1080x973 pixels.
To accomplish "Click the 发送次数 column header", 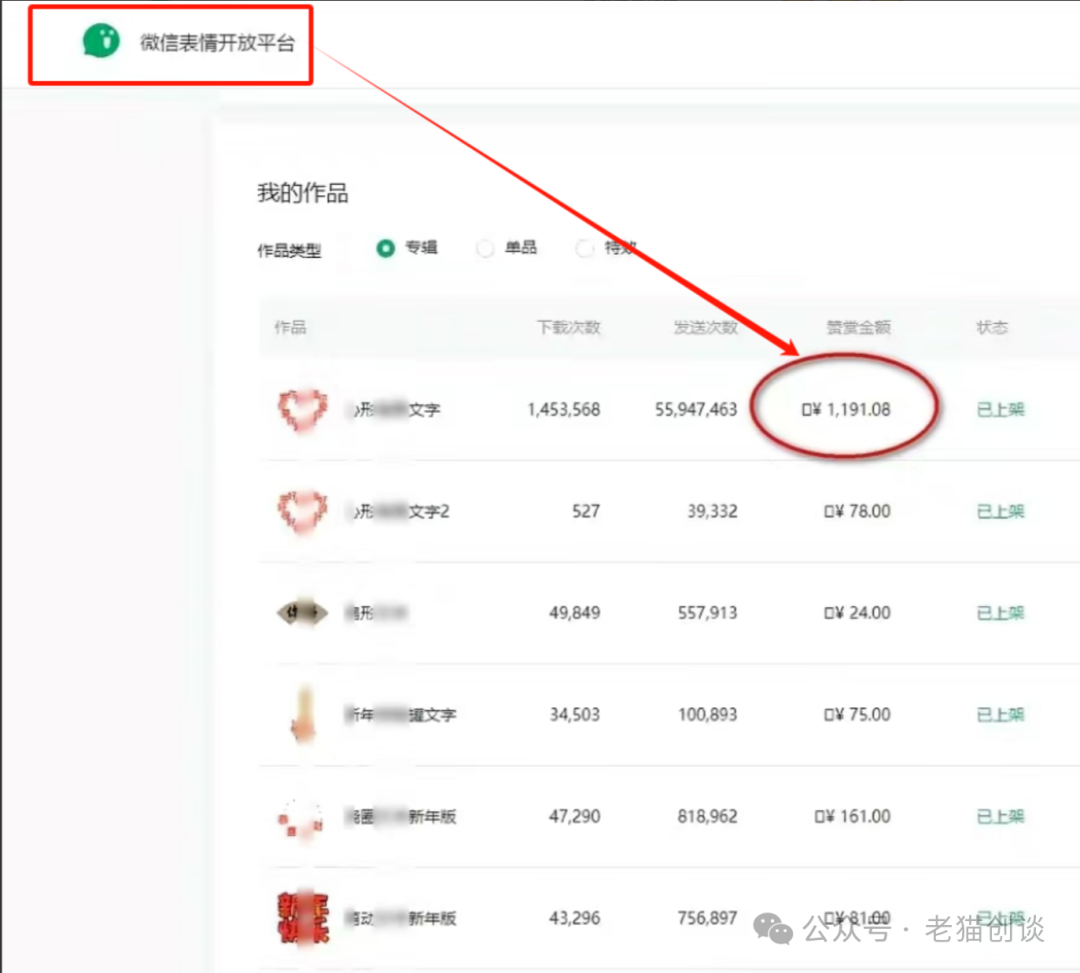I will pyautogui.click(x=705, y=327).
